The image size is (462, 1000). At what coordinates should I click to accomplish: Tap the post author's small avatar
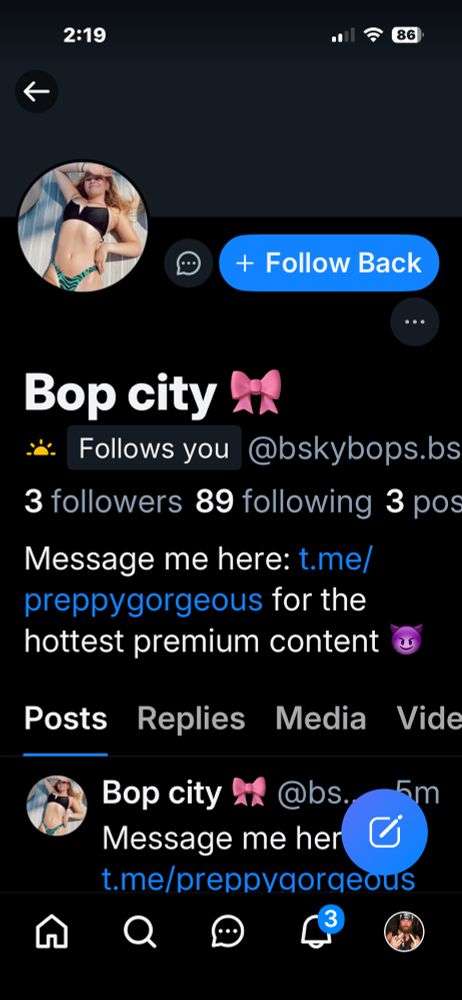[x=56, y=805]
